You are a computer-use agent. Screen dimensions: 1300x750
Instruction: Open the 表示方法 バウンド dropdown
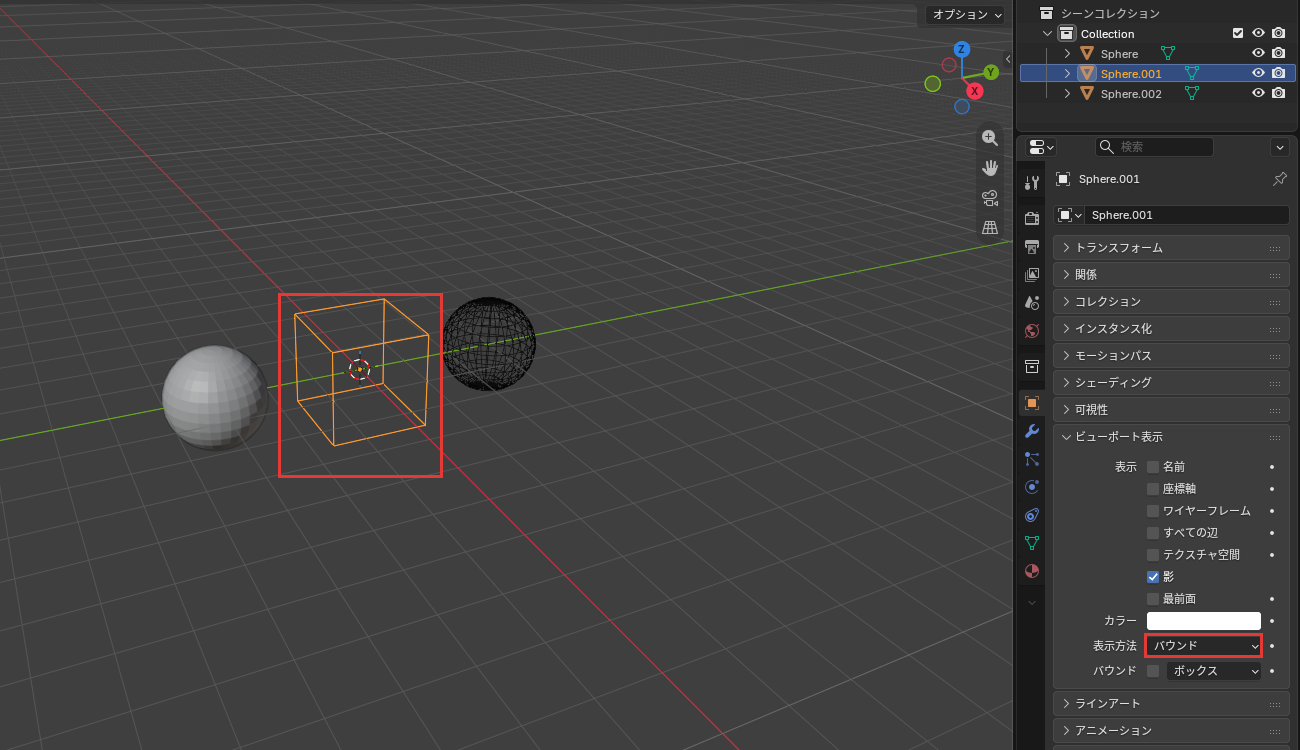point(1204,646)
